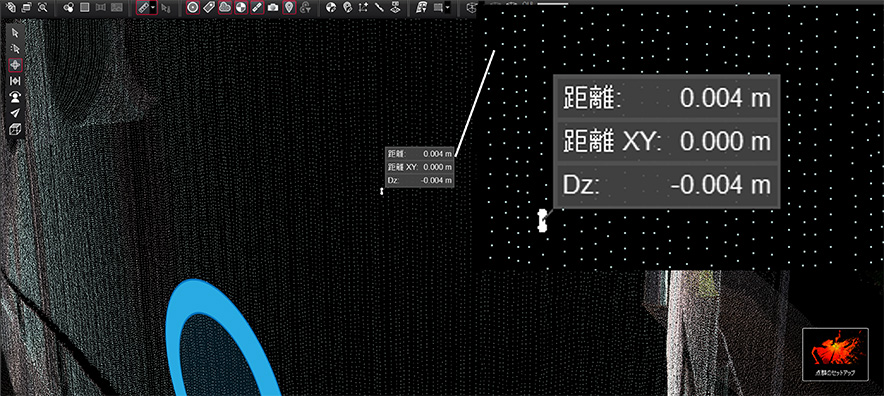Click the camera snapshot icon

[x=273, y=8]
